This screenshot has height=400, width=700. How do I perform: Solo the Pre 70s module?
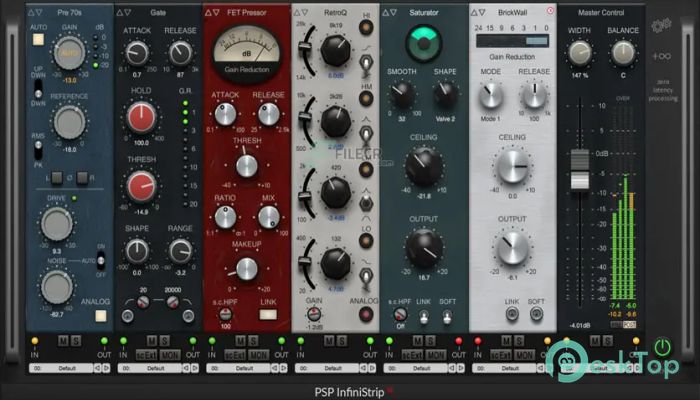tap(76, 341)
